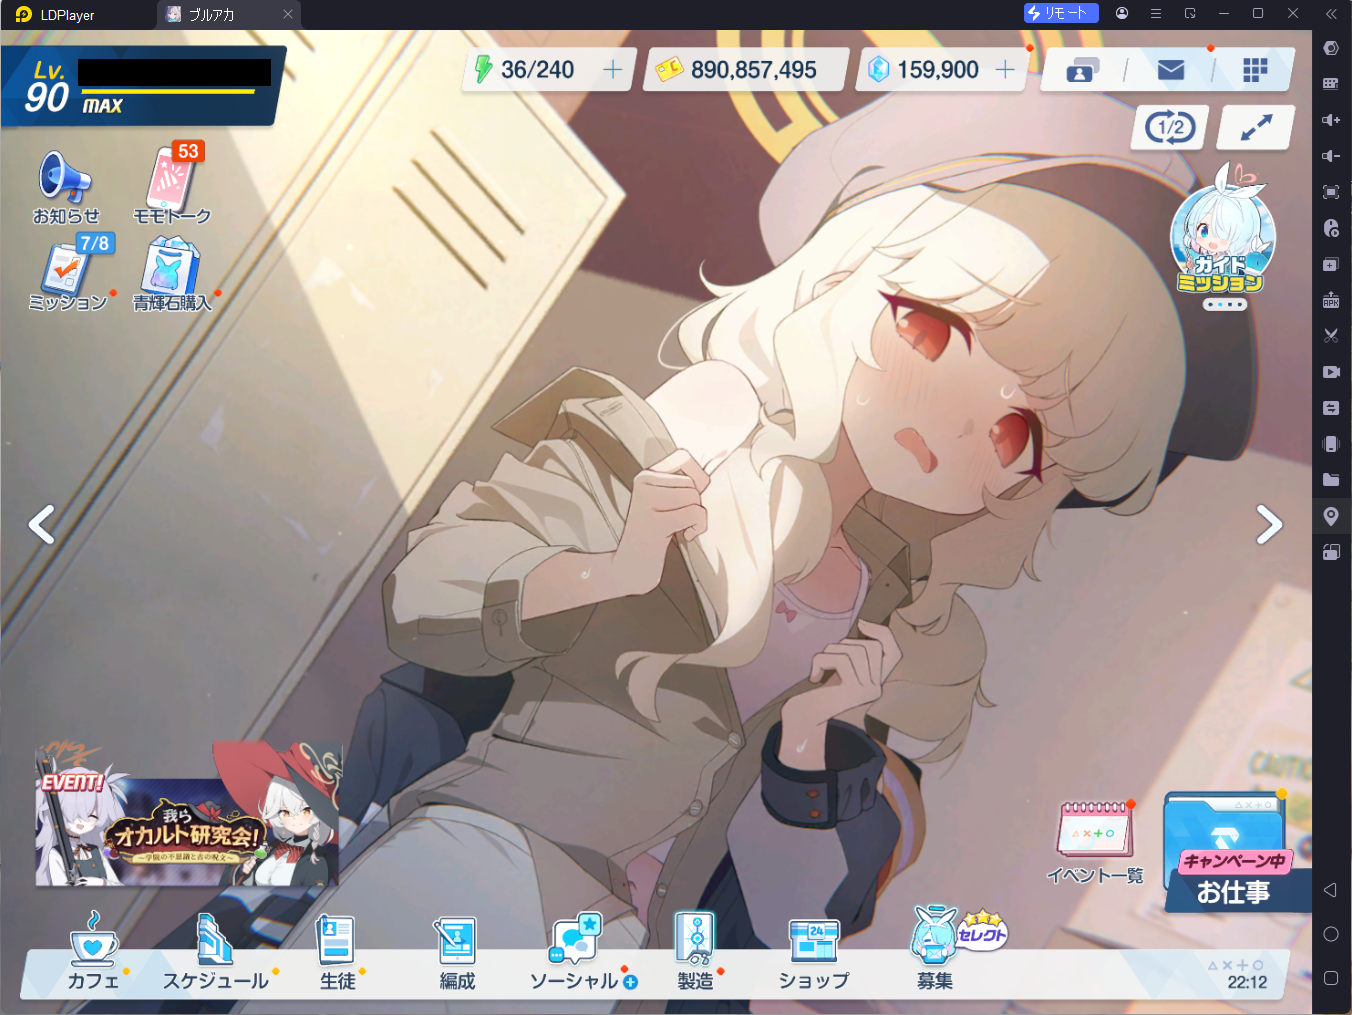Viewport: 1352px width, 1015px height.
Task: Open LDPlayer shared folder
Action: pos(1331,480)
